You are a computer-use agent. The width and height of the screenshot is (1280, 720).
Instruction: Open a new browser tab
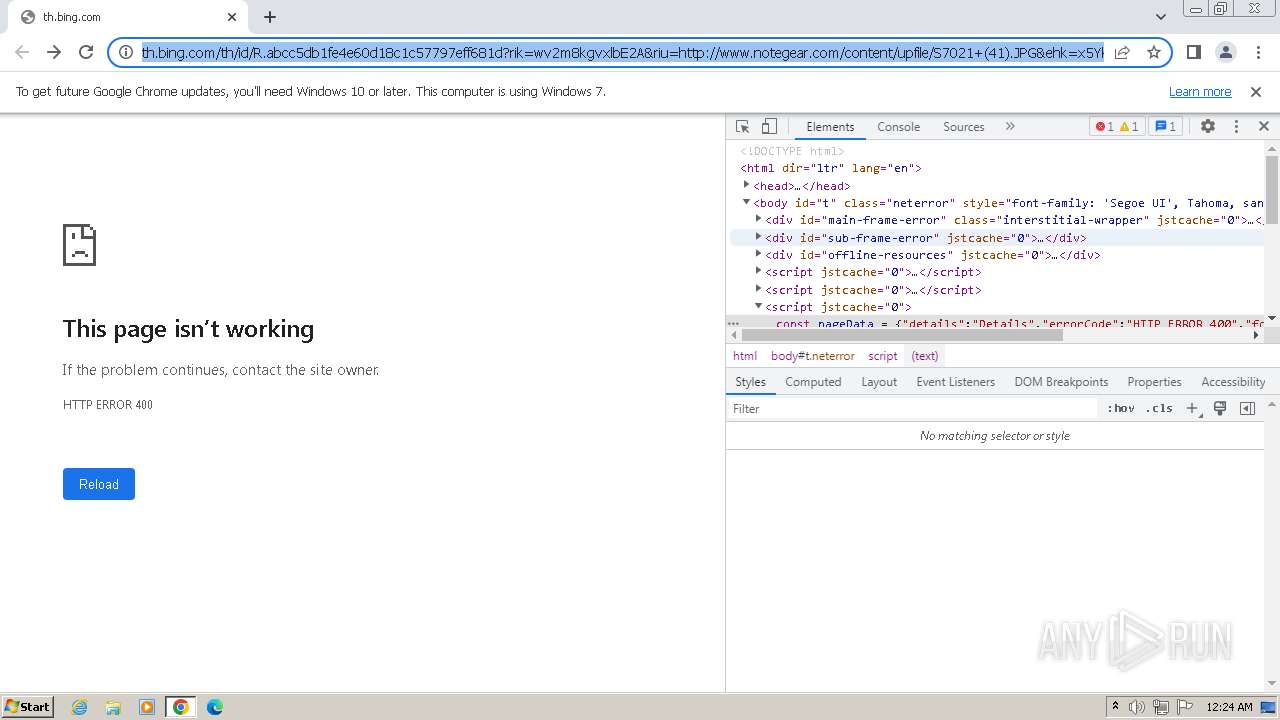270,17
